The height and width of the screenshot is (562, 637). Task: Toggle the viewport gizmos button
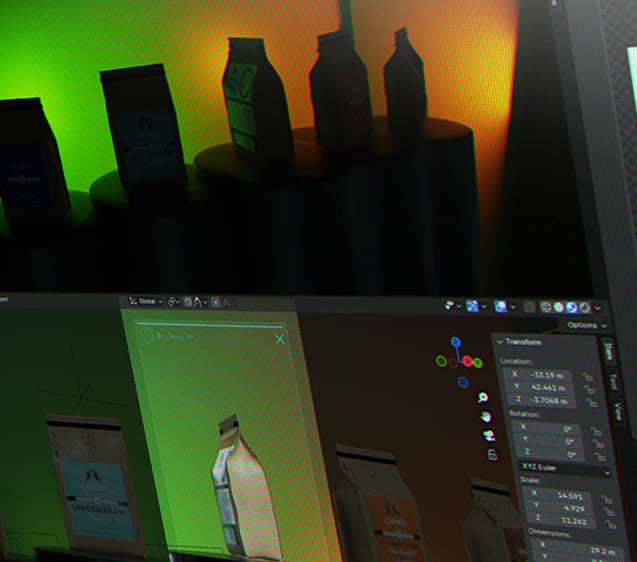[x=472, y=306]
